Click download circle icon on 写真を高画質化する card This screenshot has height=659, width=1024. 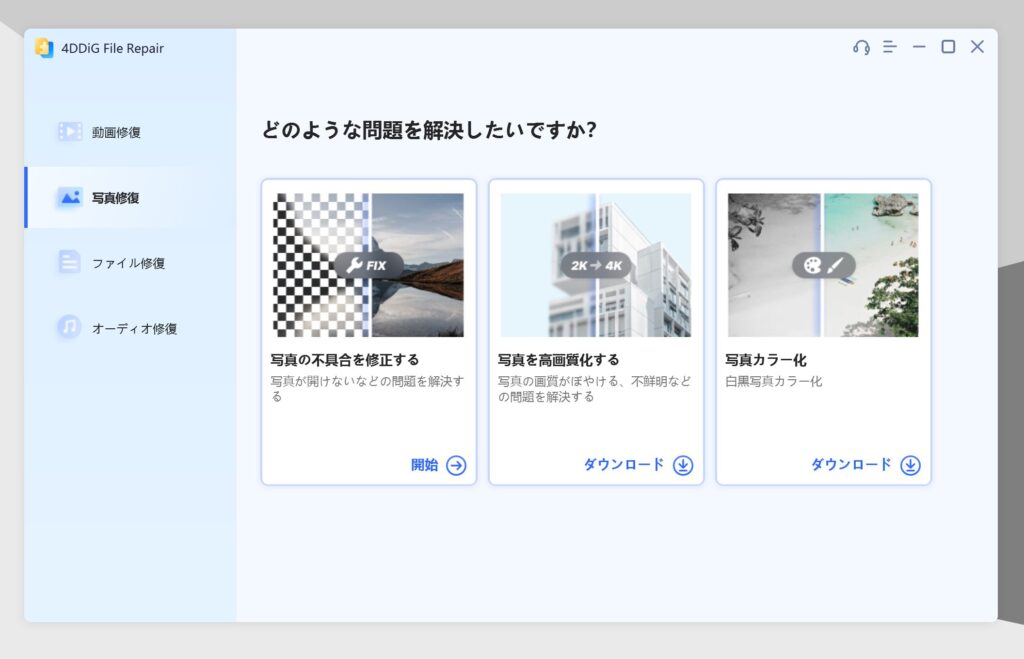coord(683,465)
